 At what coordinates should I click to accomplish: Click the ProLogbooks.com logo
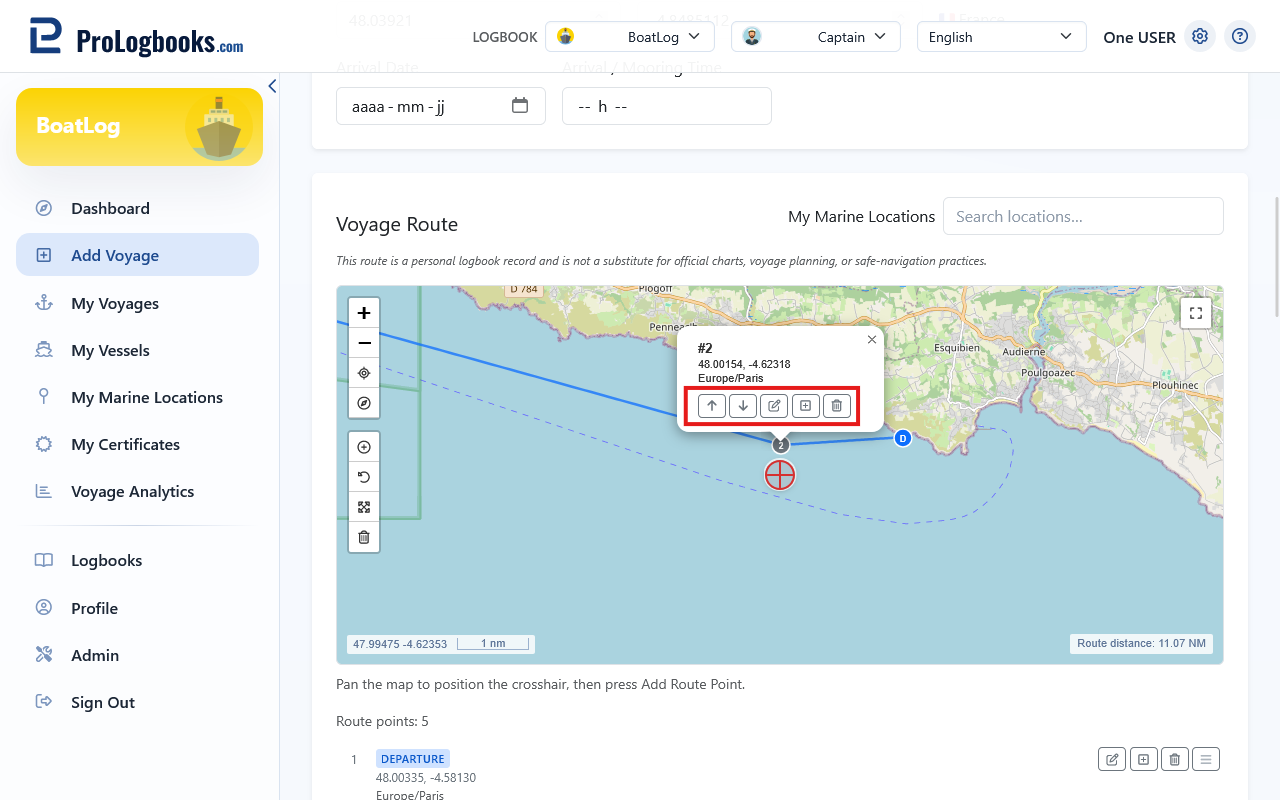tap(136, 38)
